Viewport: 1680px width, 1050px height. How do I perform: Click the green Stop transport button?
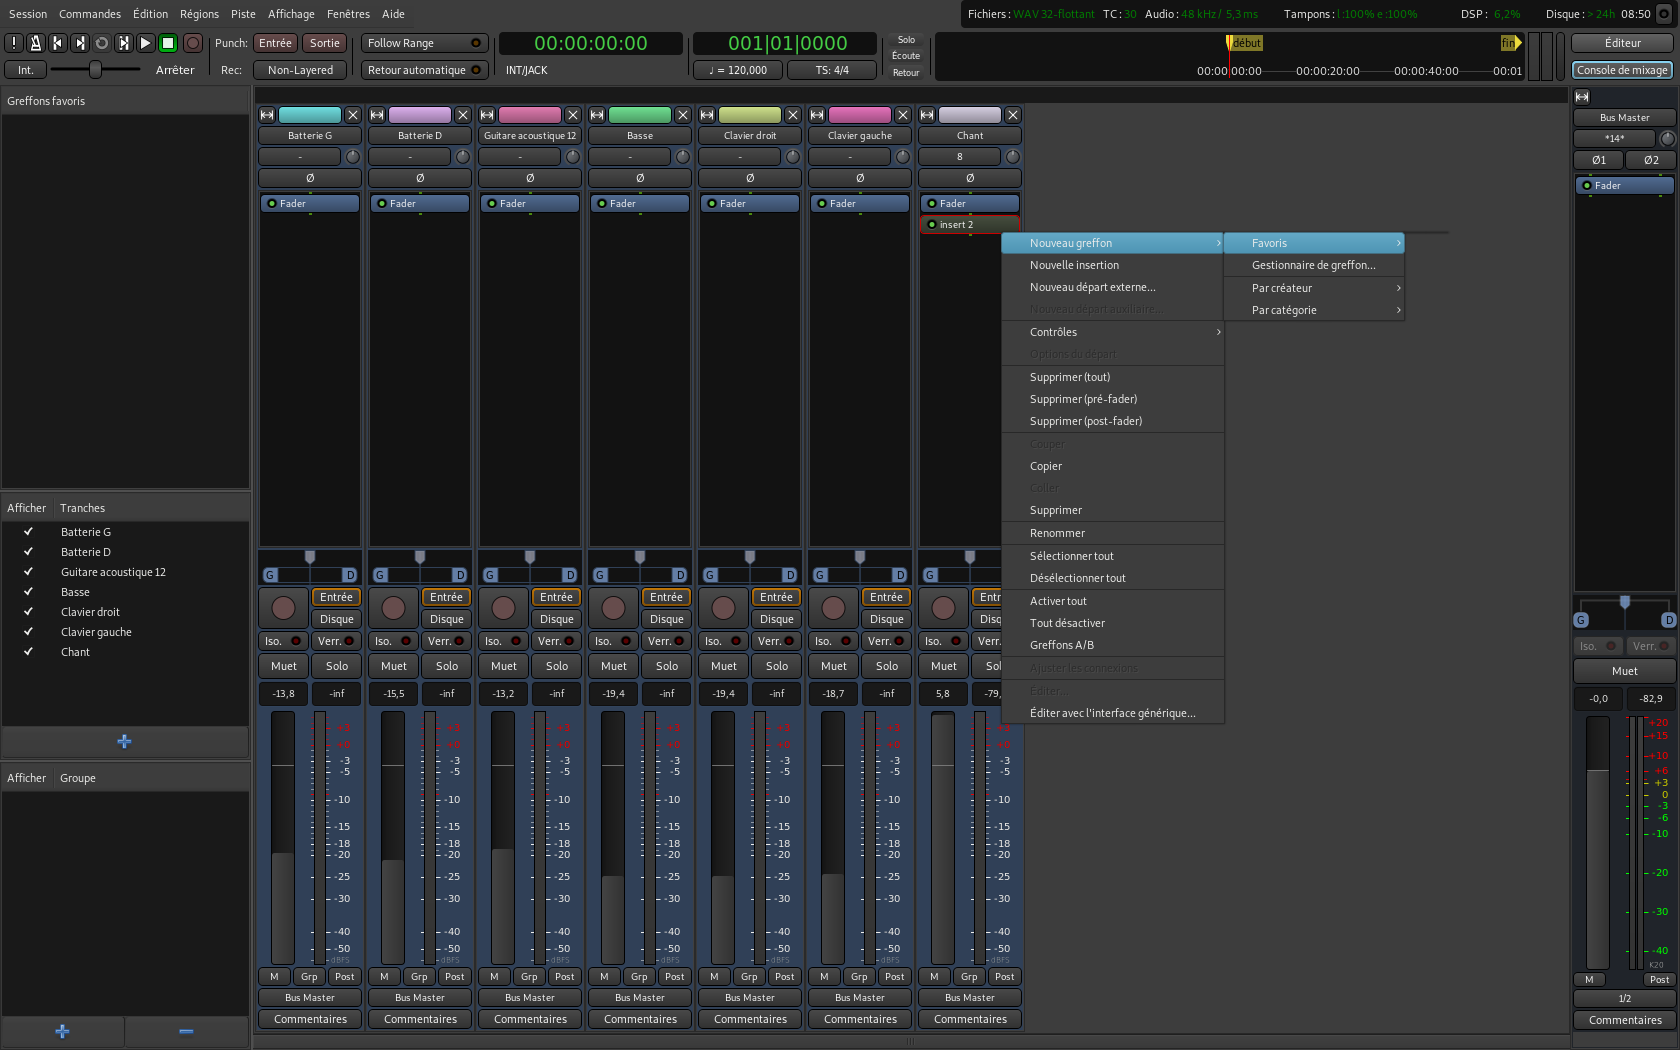pyautogui.click(x=168, y=43)
